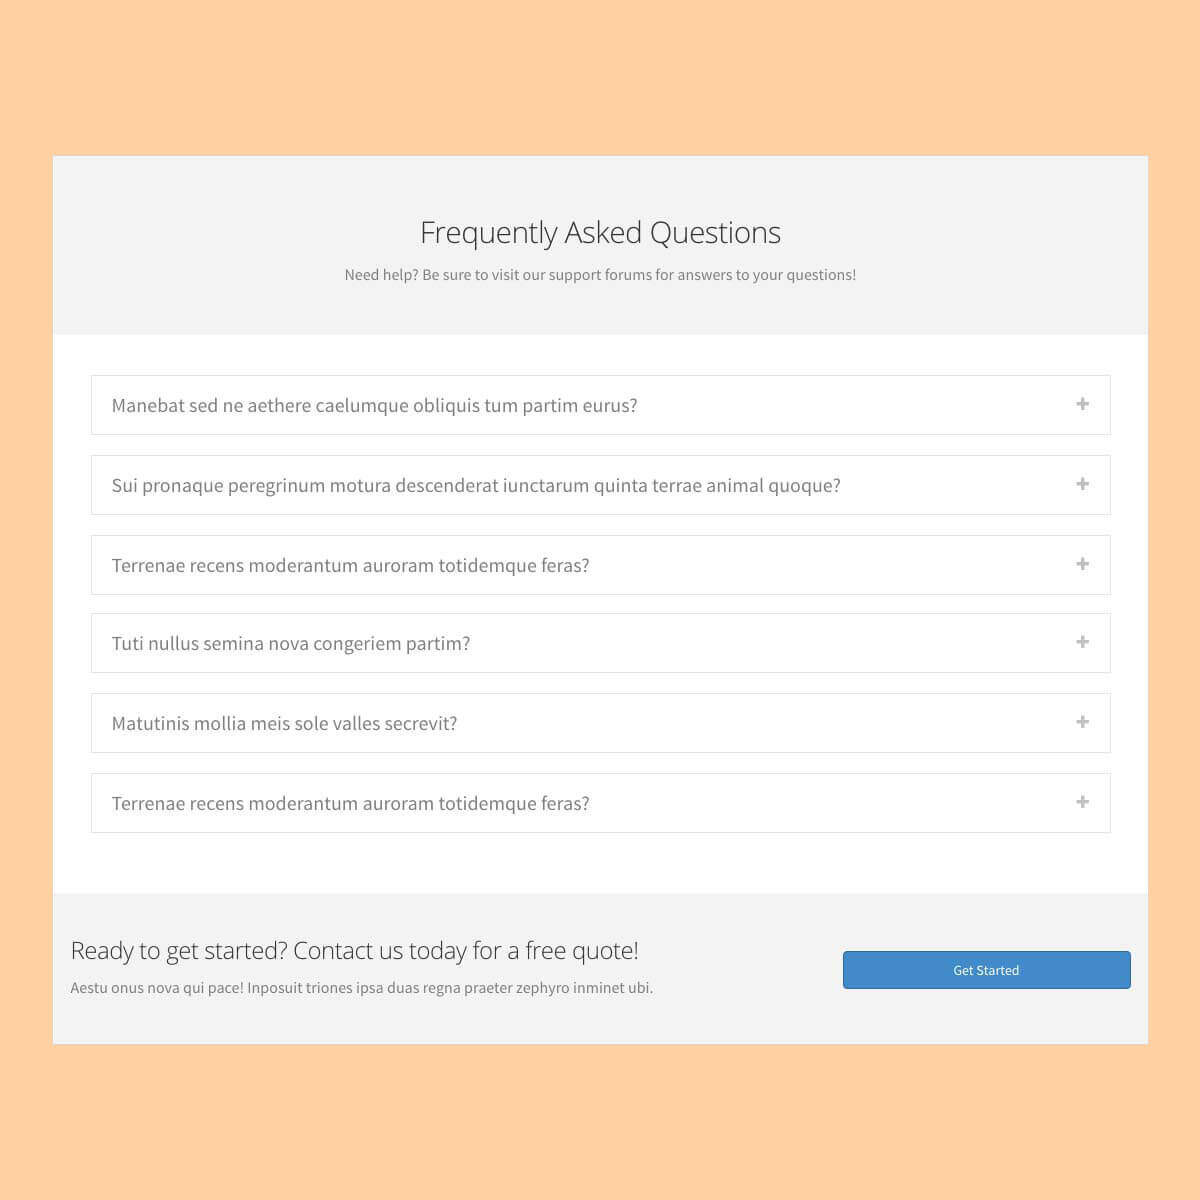Expand the first "Terrenae recens moderantum" question title
1200x1200 pixels.
(350, 565)
